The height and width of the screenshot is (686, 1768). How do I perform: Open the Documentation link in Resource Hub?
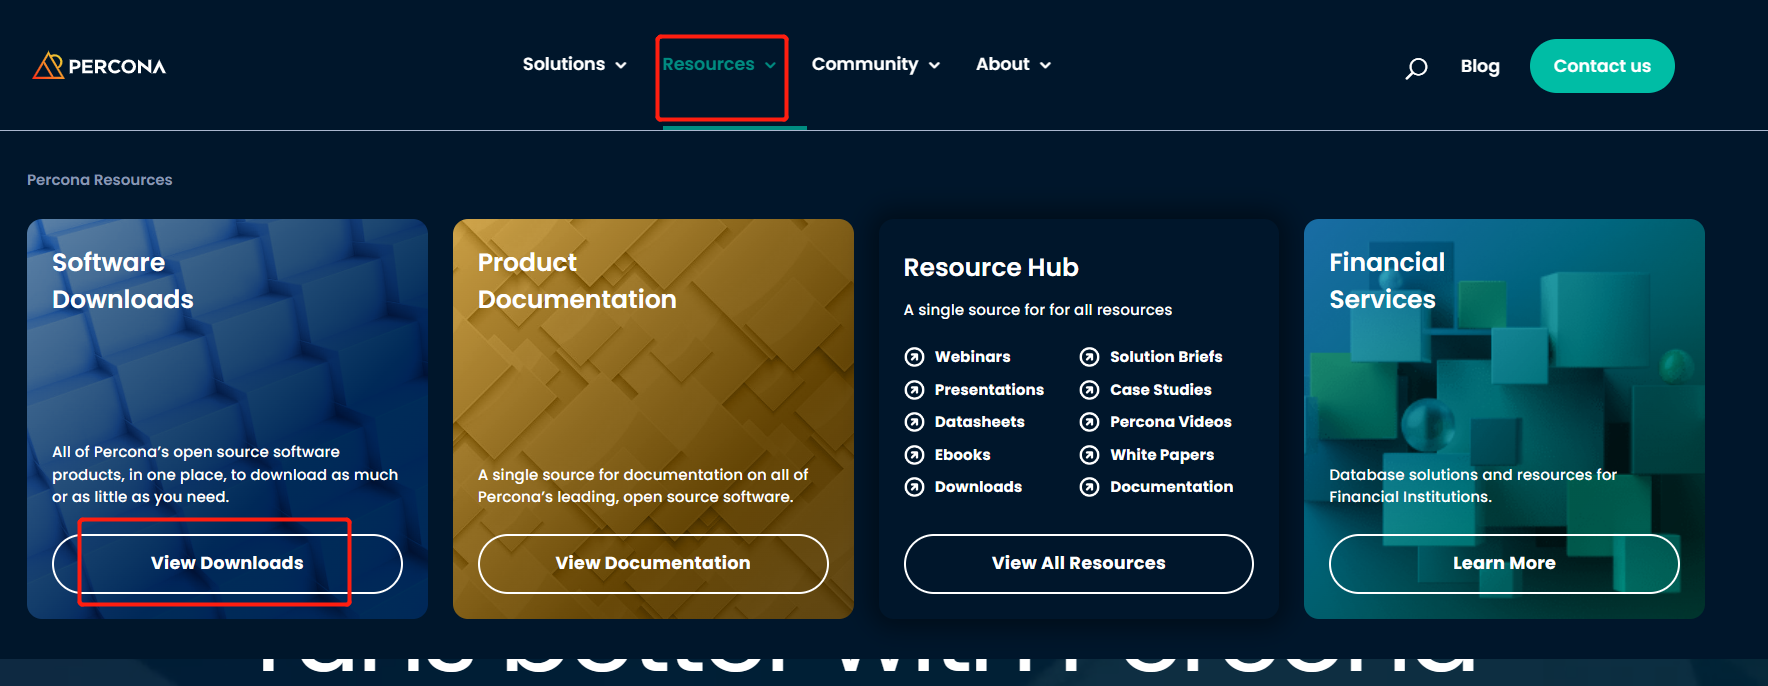pos(1171,487)
